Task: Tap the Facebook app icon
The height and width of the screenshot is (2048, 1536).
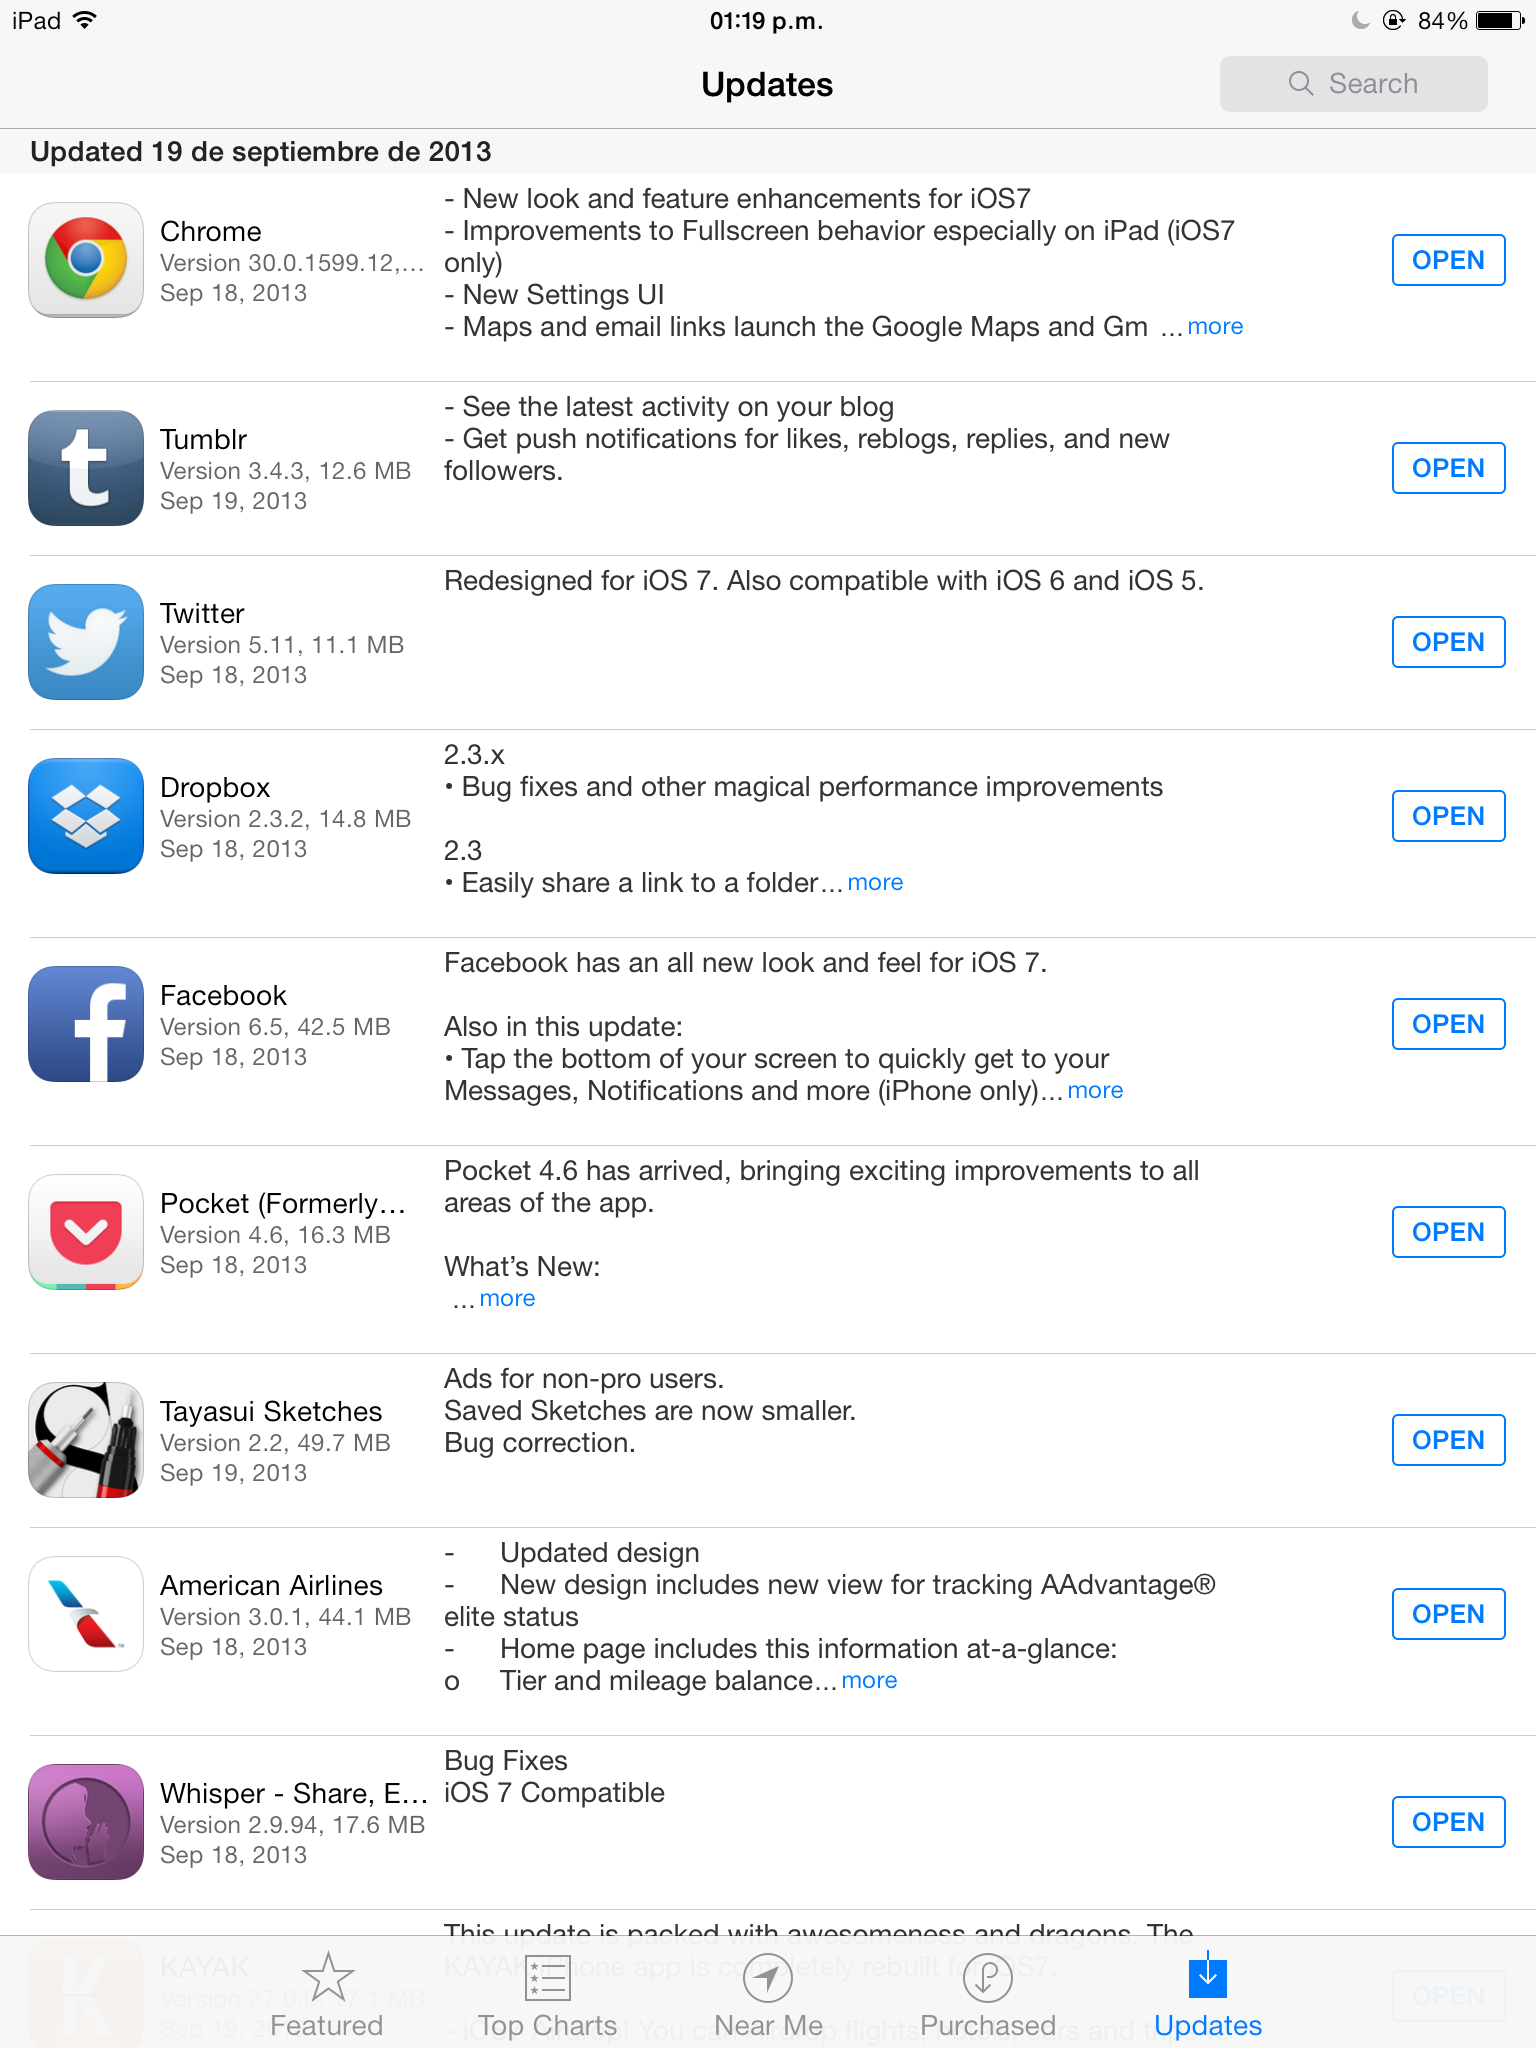Action: [x=86, y=1024]
